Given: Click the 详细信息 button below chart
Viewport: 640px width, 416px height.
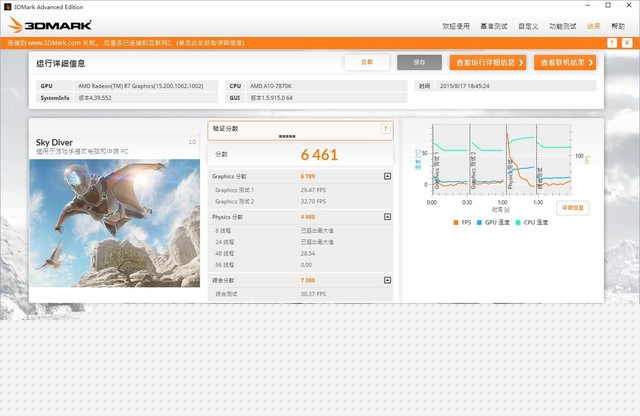Looking at the screenshot, I should click(x=573, y=207).
